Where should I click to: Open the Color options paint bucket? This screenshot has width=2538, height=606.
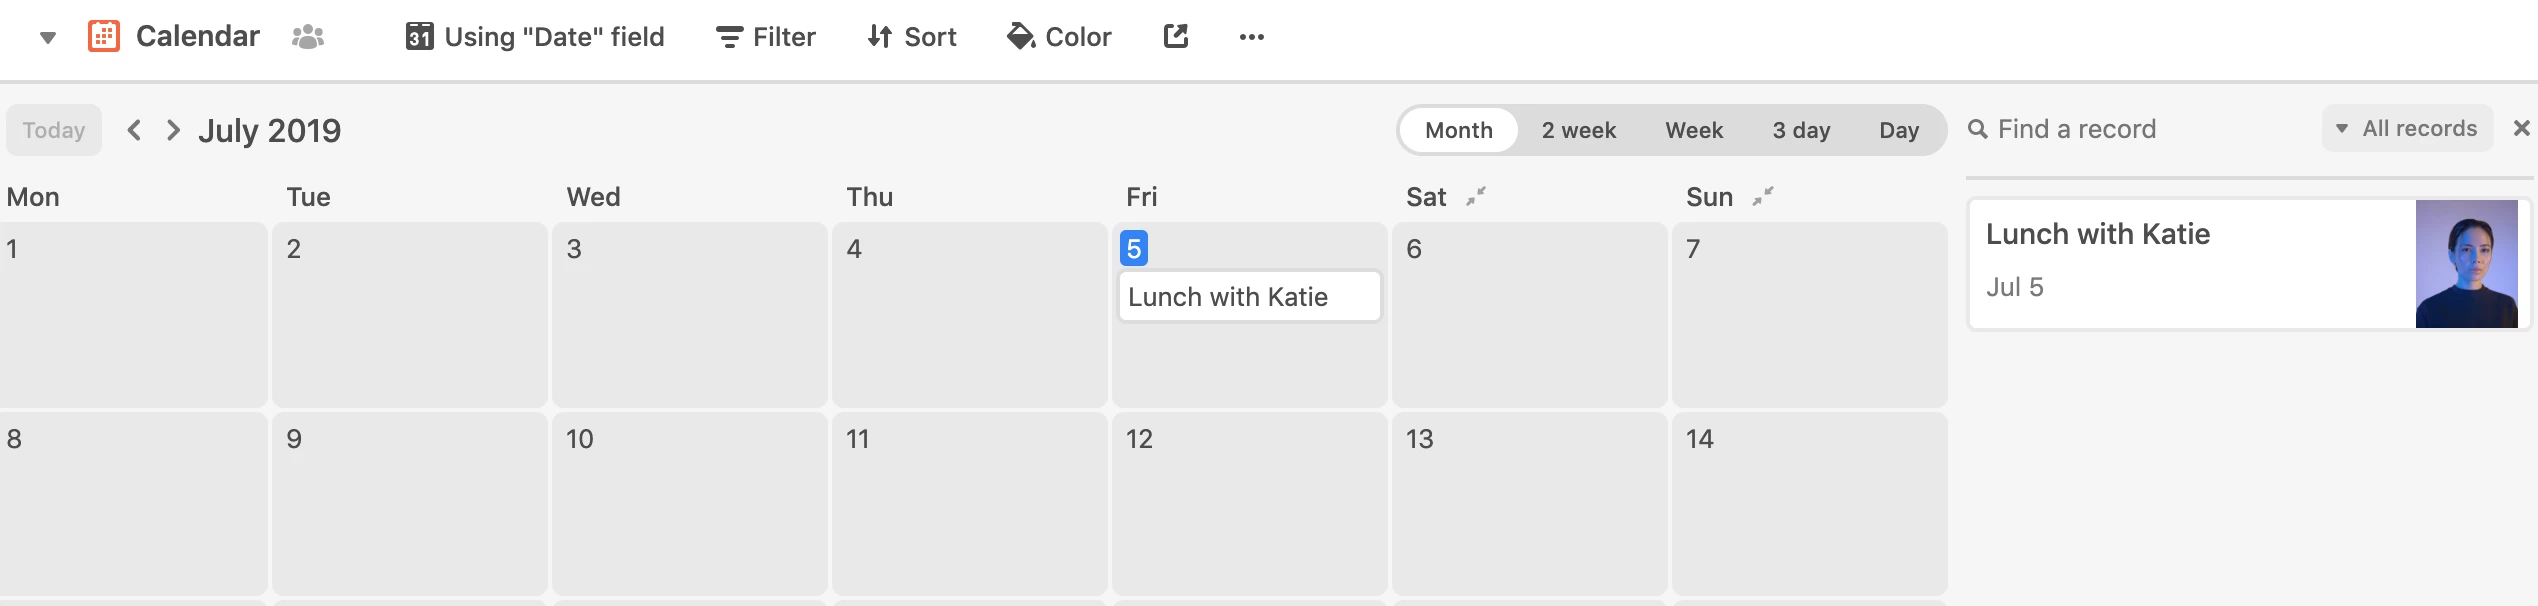point(1059,37)
